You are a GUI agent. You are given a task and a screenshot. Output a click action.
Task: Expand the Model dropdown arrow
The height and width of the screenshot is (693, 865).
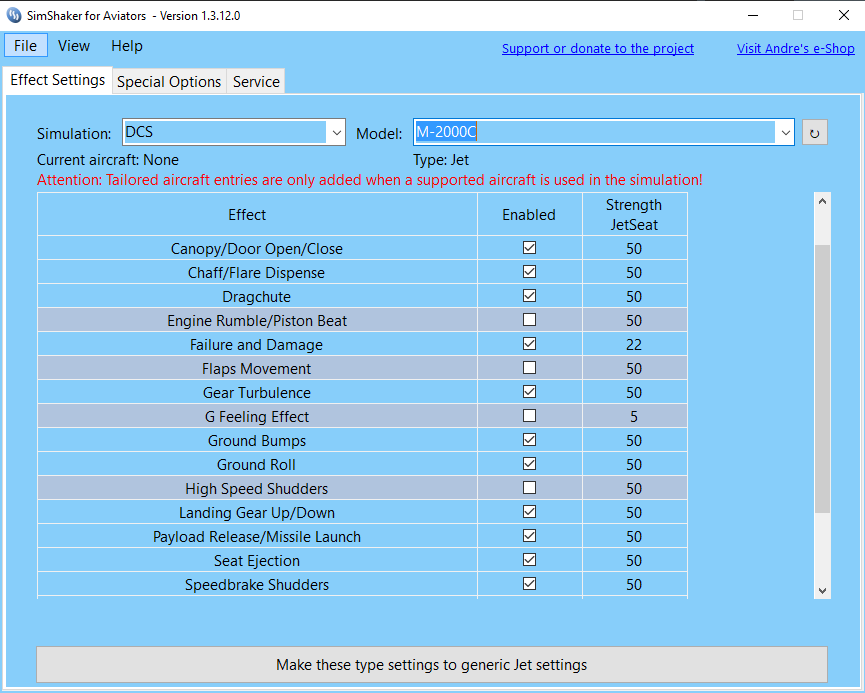[785, 132]
